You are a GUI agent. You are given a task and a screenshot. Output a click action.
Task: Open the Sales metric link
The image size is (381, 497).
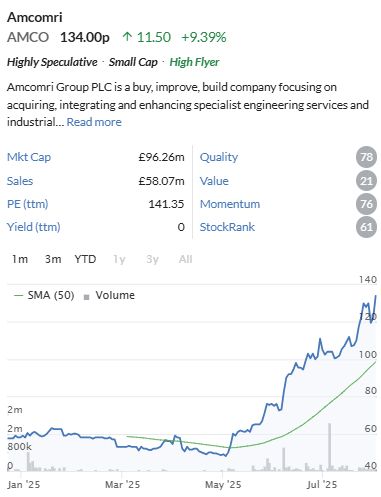click(x=20, y=181)
